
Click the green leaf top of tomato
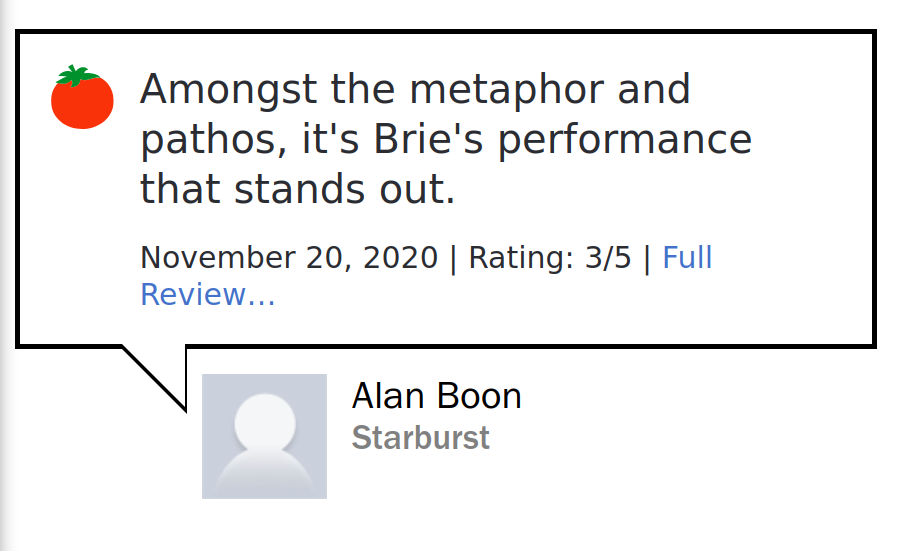(x=76, y=75)
